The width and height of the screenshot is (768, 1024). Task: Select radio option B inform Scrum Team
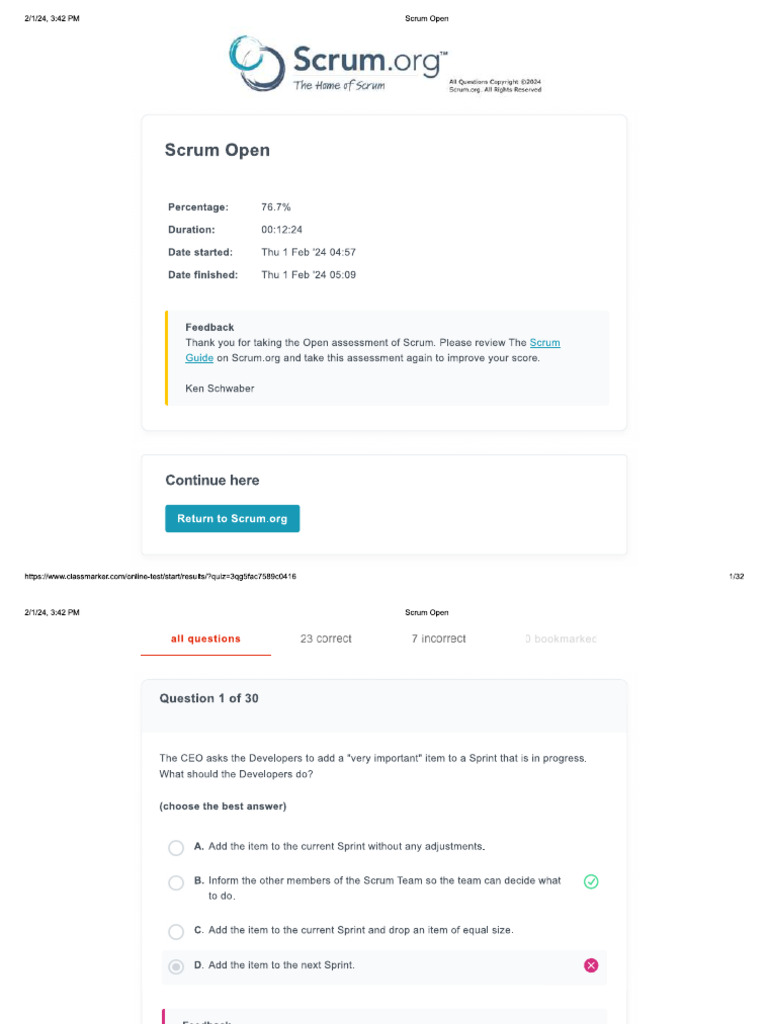(176, 883)
